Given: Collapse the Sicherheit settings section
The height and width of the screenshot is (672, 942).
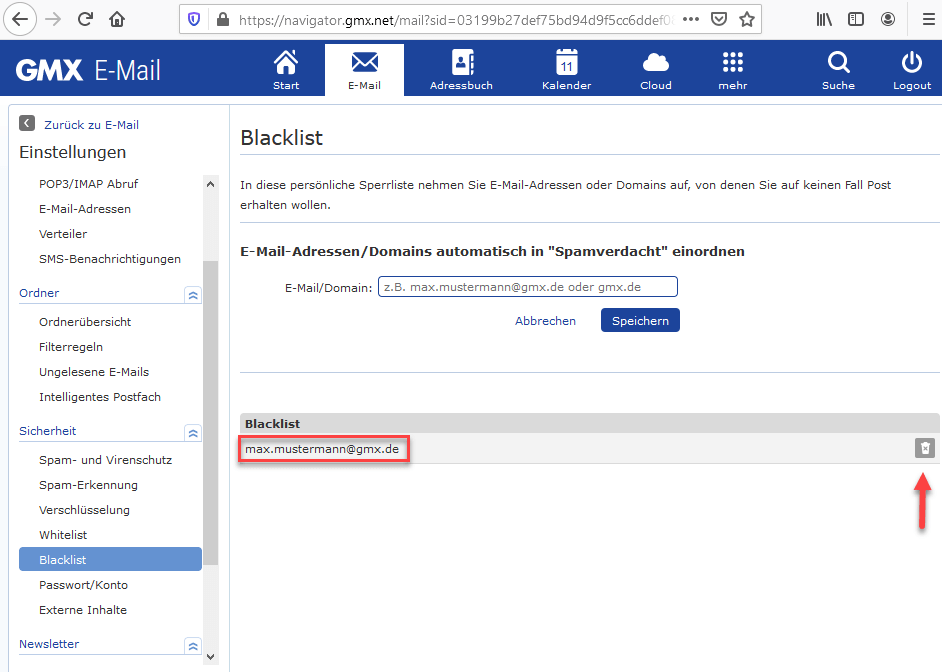Looking at the screenshot, I should click(x=193, y=433).
